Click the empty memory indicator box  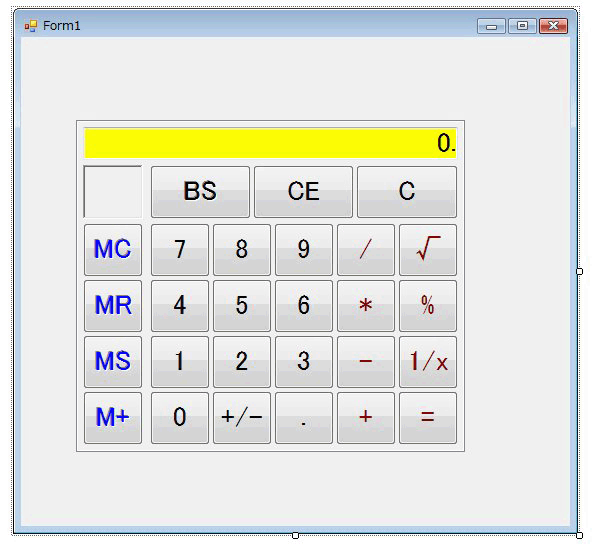point(113,192)
